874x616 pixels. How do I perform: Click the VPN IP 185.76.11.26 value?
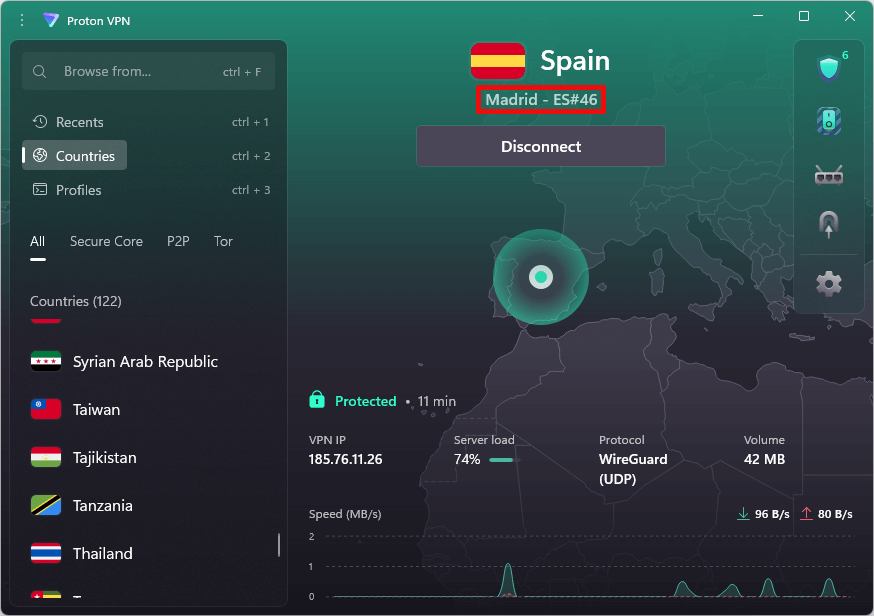pos(346,459)
